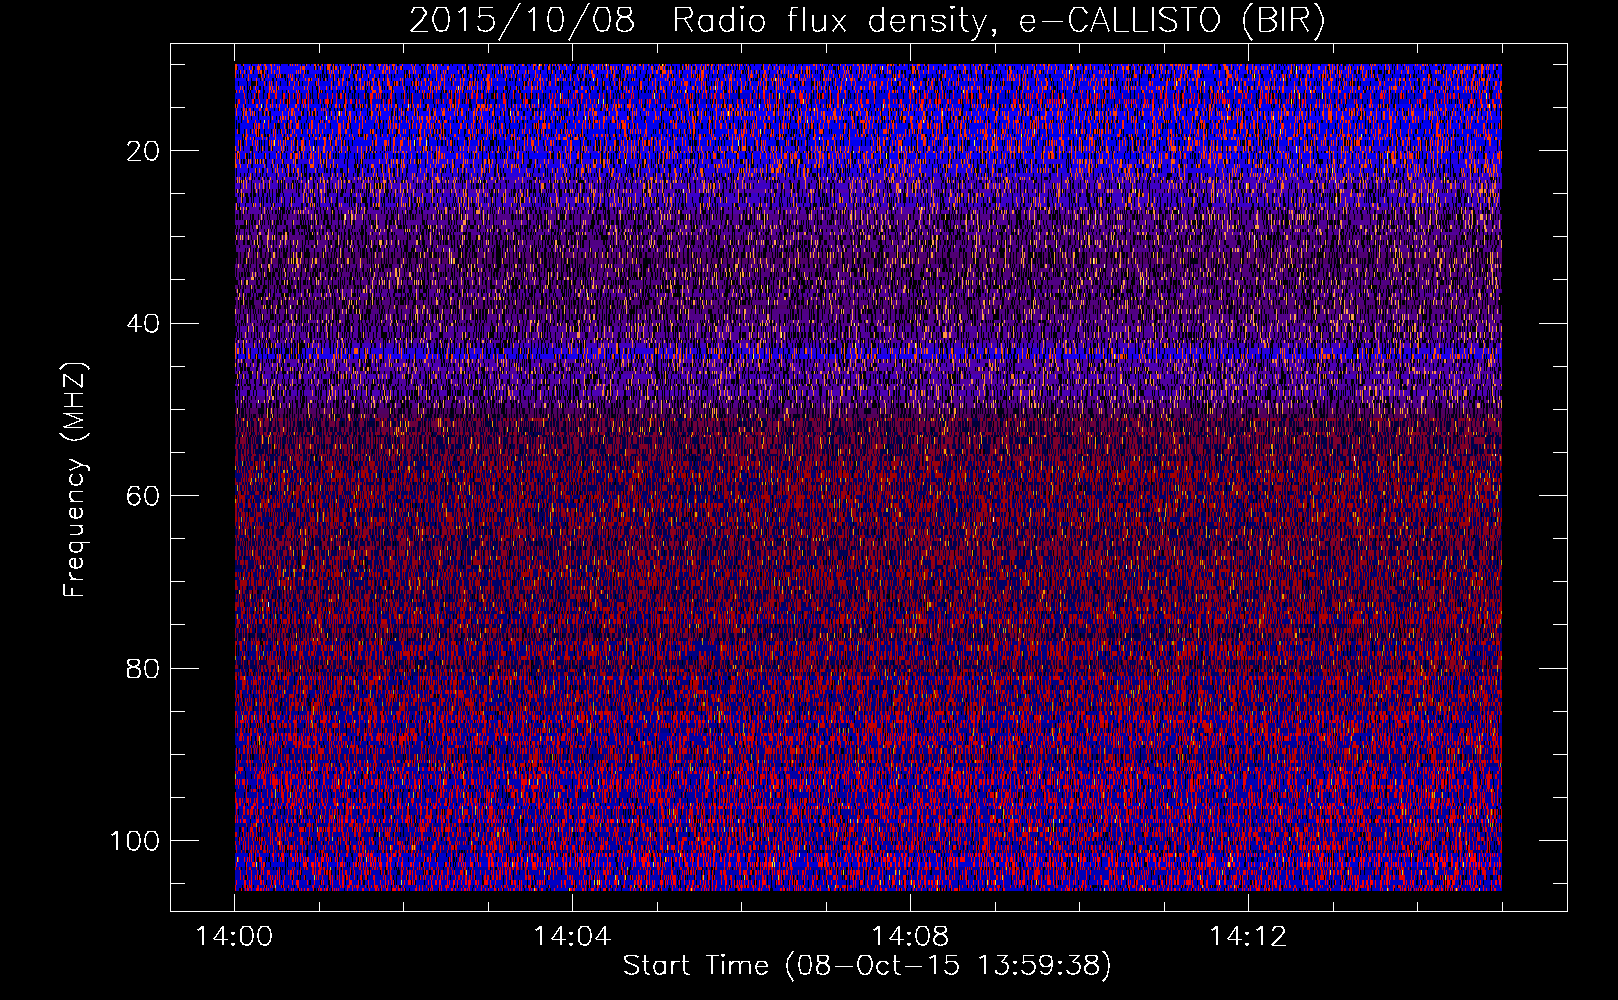This screenshot has width=1618, height=1000.
Task: Select the 100 MHz frequency tick label
Action: tap(135, 840)
